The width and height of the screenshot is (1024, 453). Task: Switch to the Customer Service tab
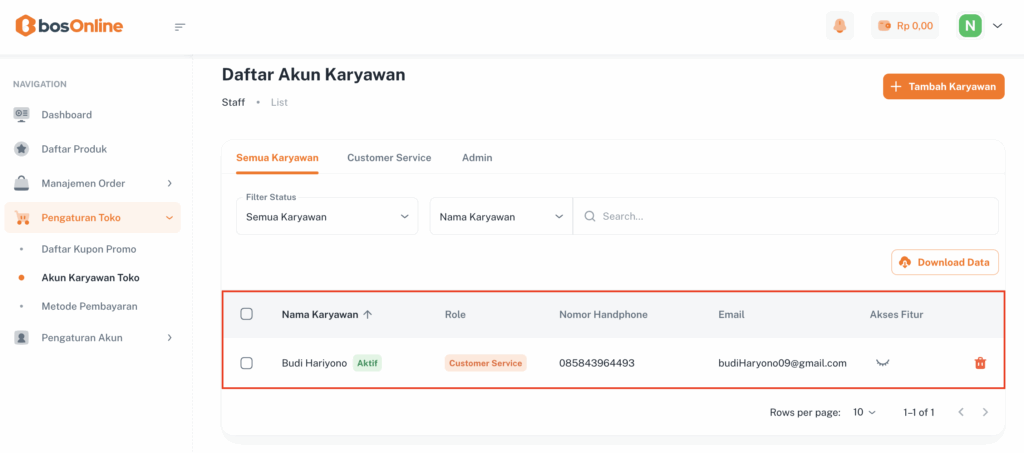[x=389, y=158]
